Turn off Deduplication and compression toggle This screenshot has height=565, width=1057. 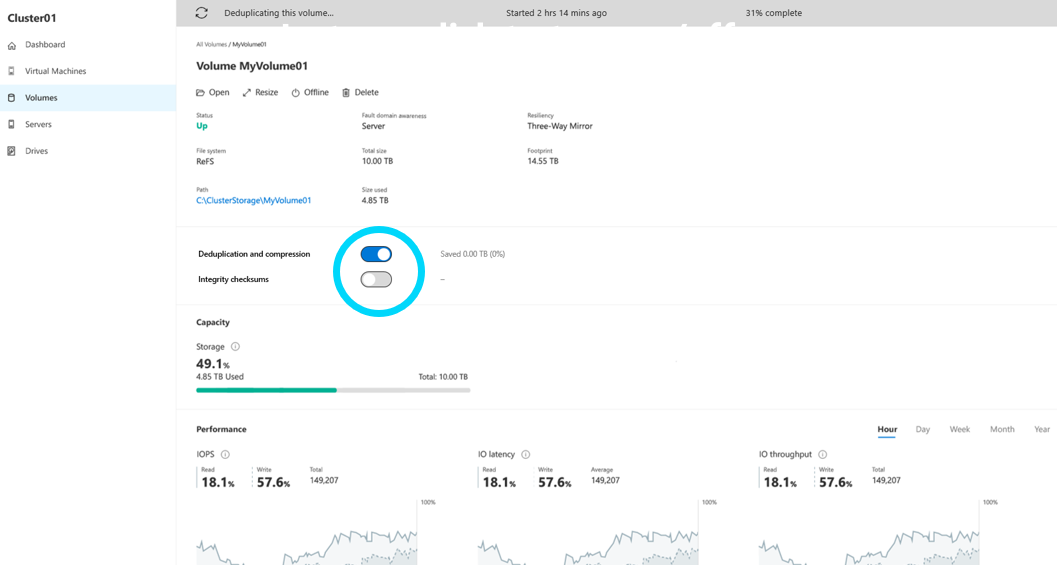pos(376,254)
